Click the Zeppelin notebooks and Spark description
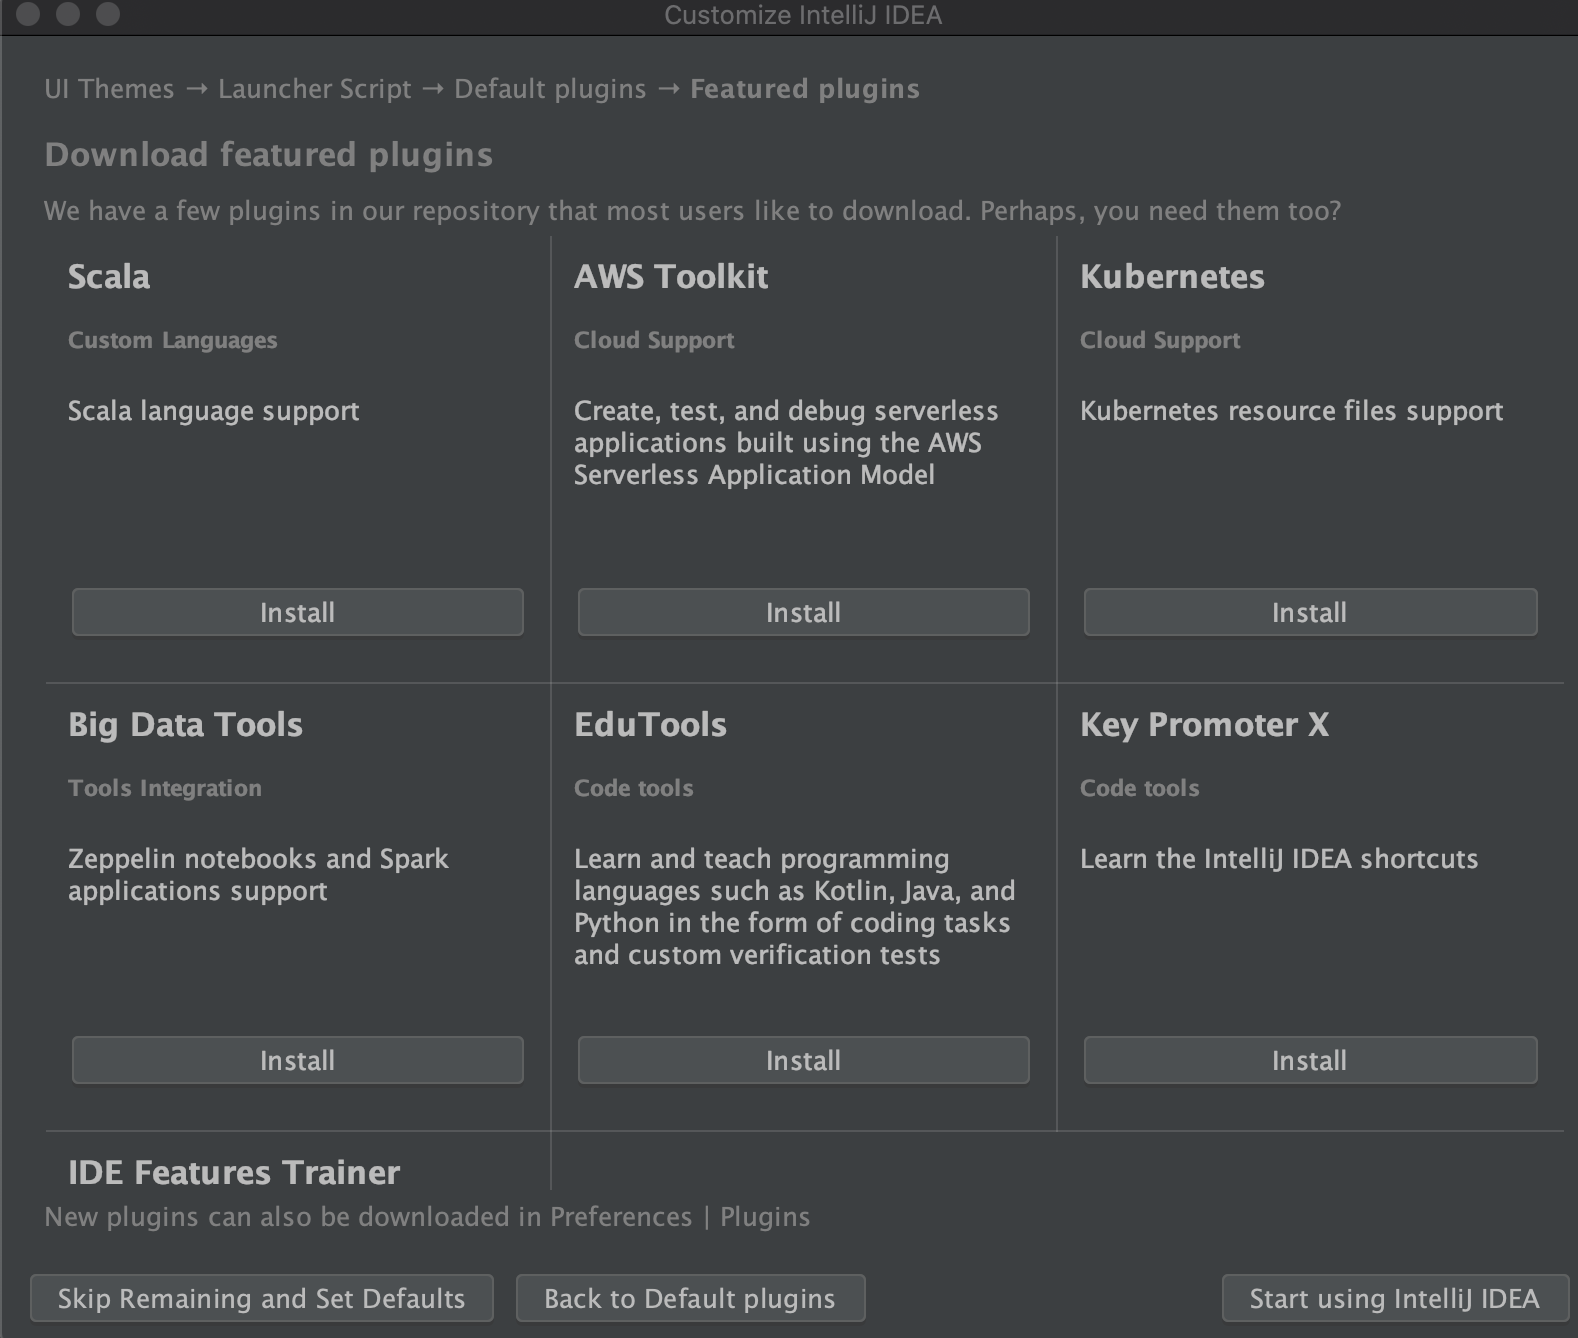This screenshot has height=1338, width=1578. point(258,875)
